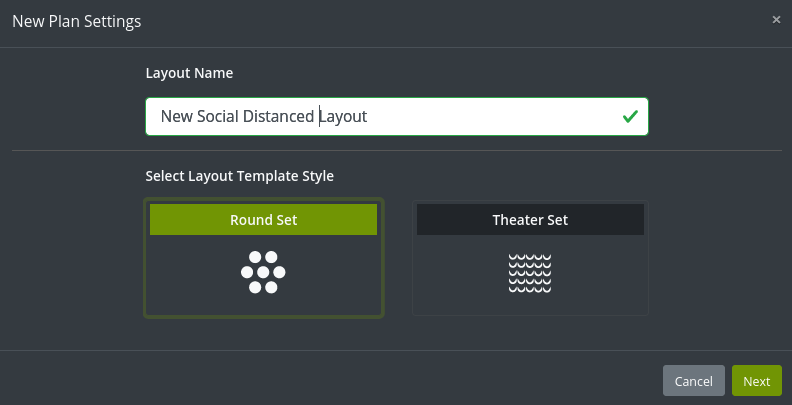
Task: Click the "Layout Name" field label
Action: tap(189, 73)
